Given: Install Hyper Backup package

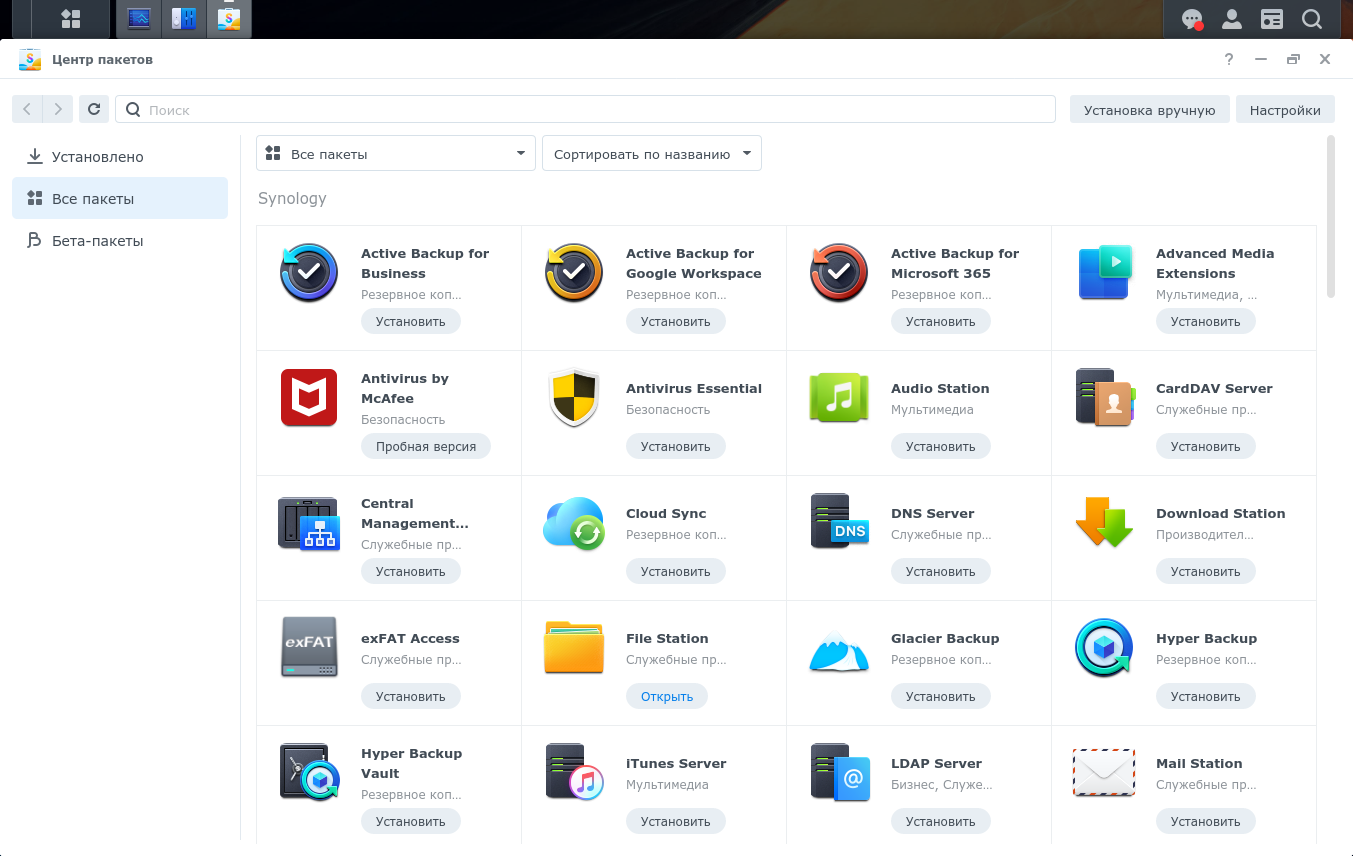Looking at the screenshot, I should pyautogui.click(x=1206, y=696).
